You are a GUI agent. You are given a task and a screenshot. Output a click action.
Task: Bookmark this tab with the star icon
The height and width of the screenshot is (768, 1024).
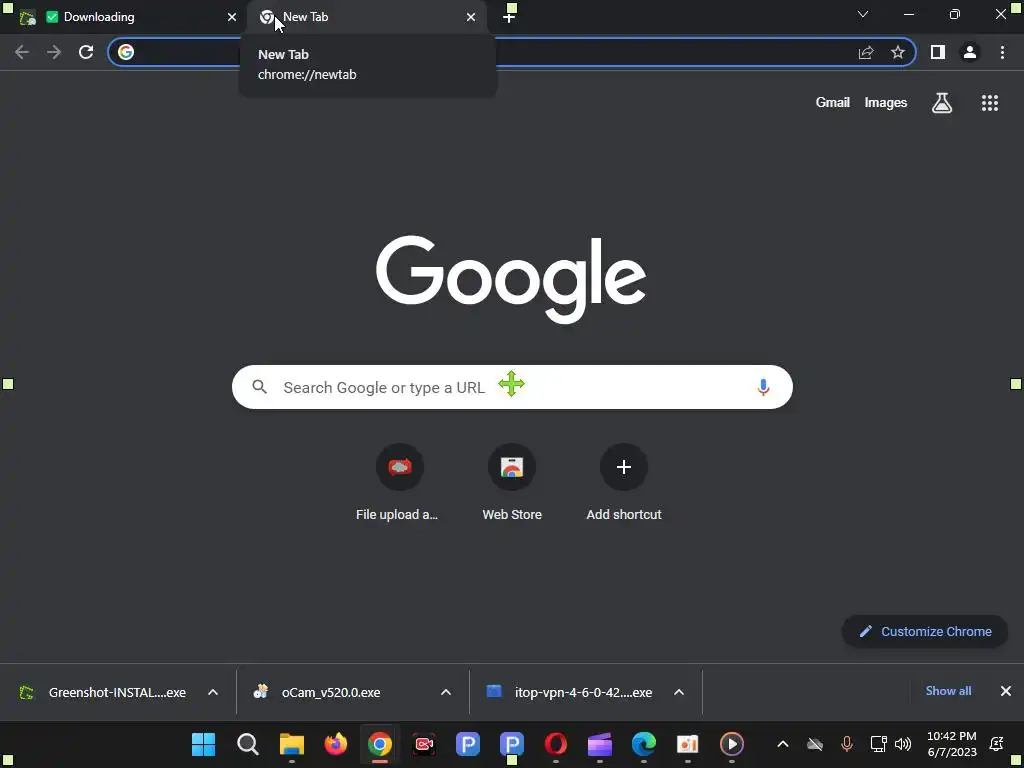898,52
